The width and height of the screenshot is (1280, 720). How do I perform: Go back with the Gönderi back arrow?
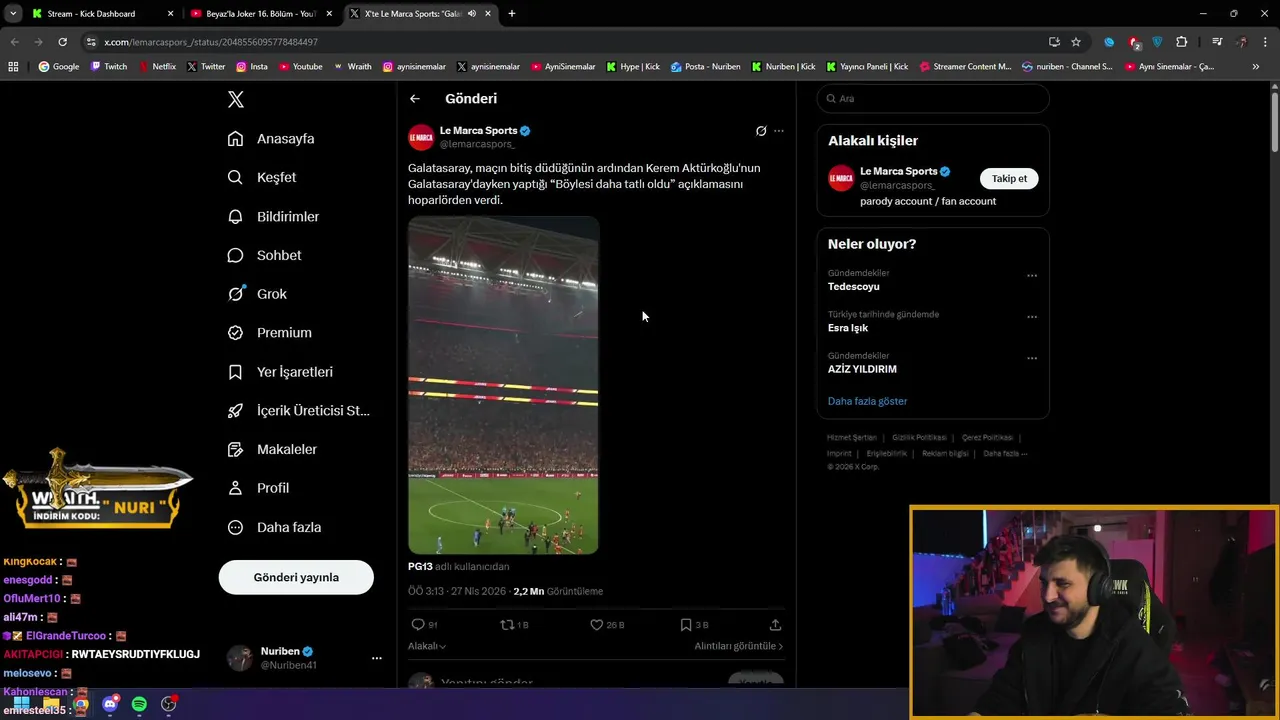click(x=415, y=99)
